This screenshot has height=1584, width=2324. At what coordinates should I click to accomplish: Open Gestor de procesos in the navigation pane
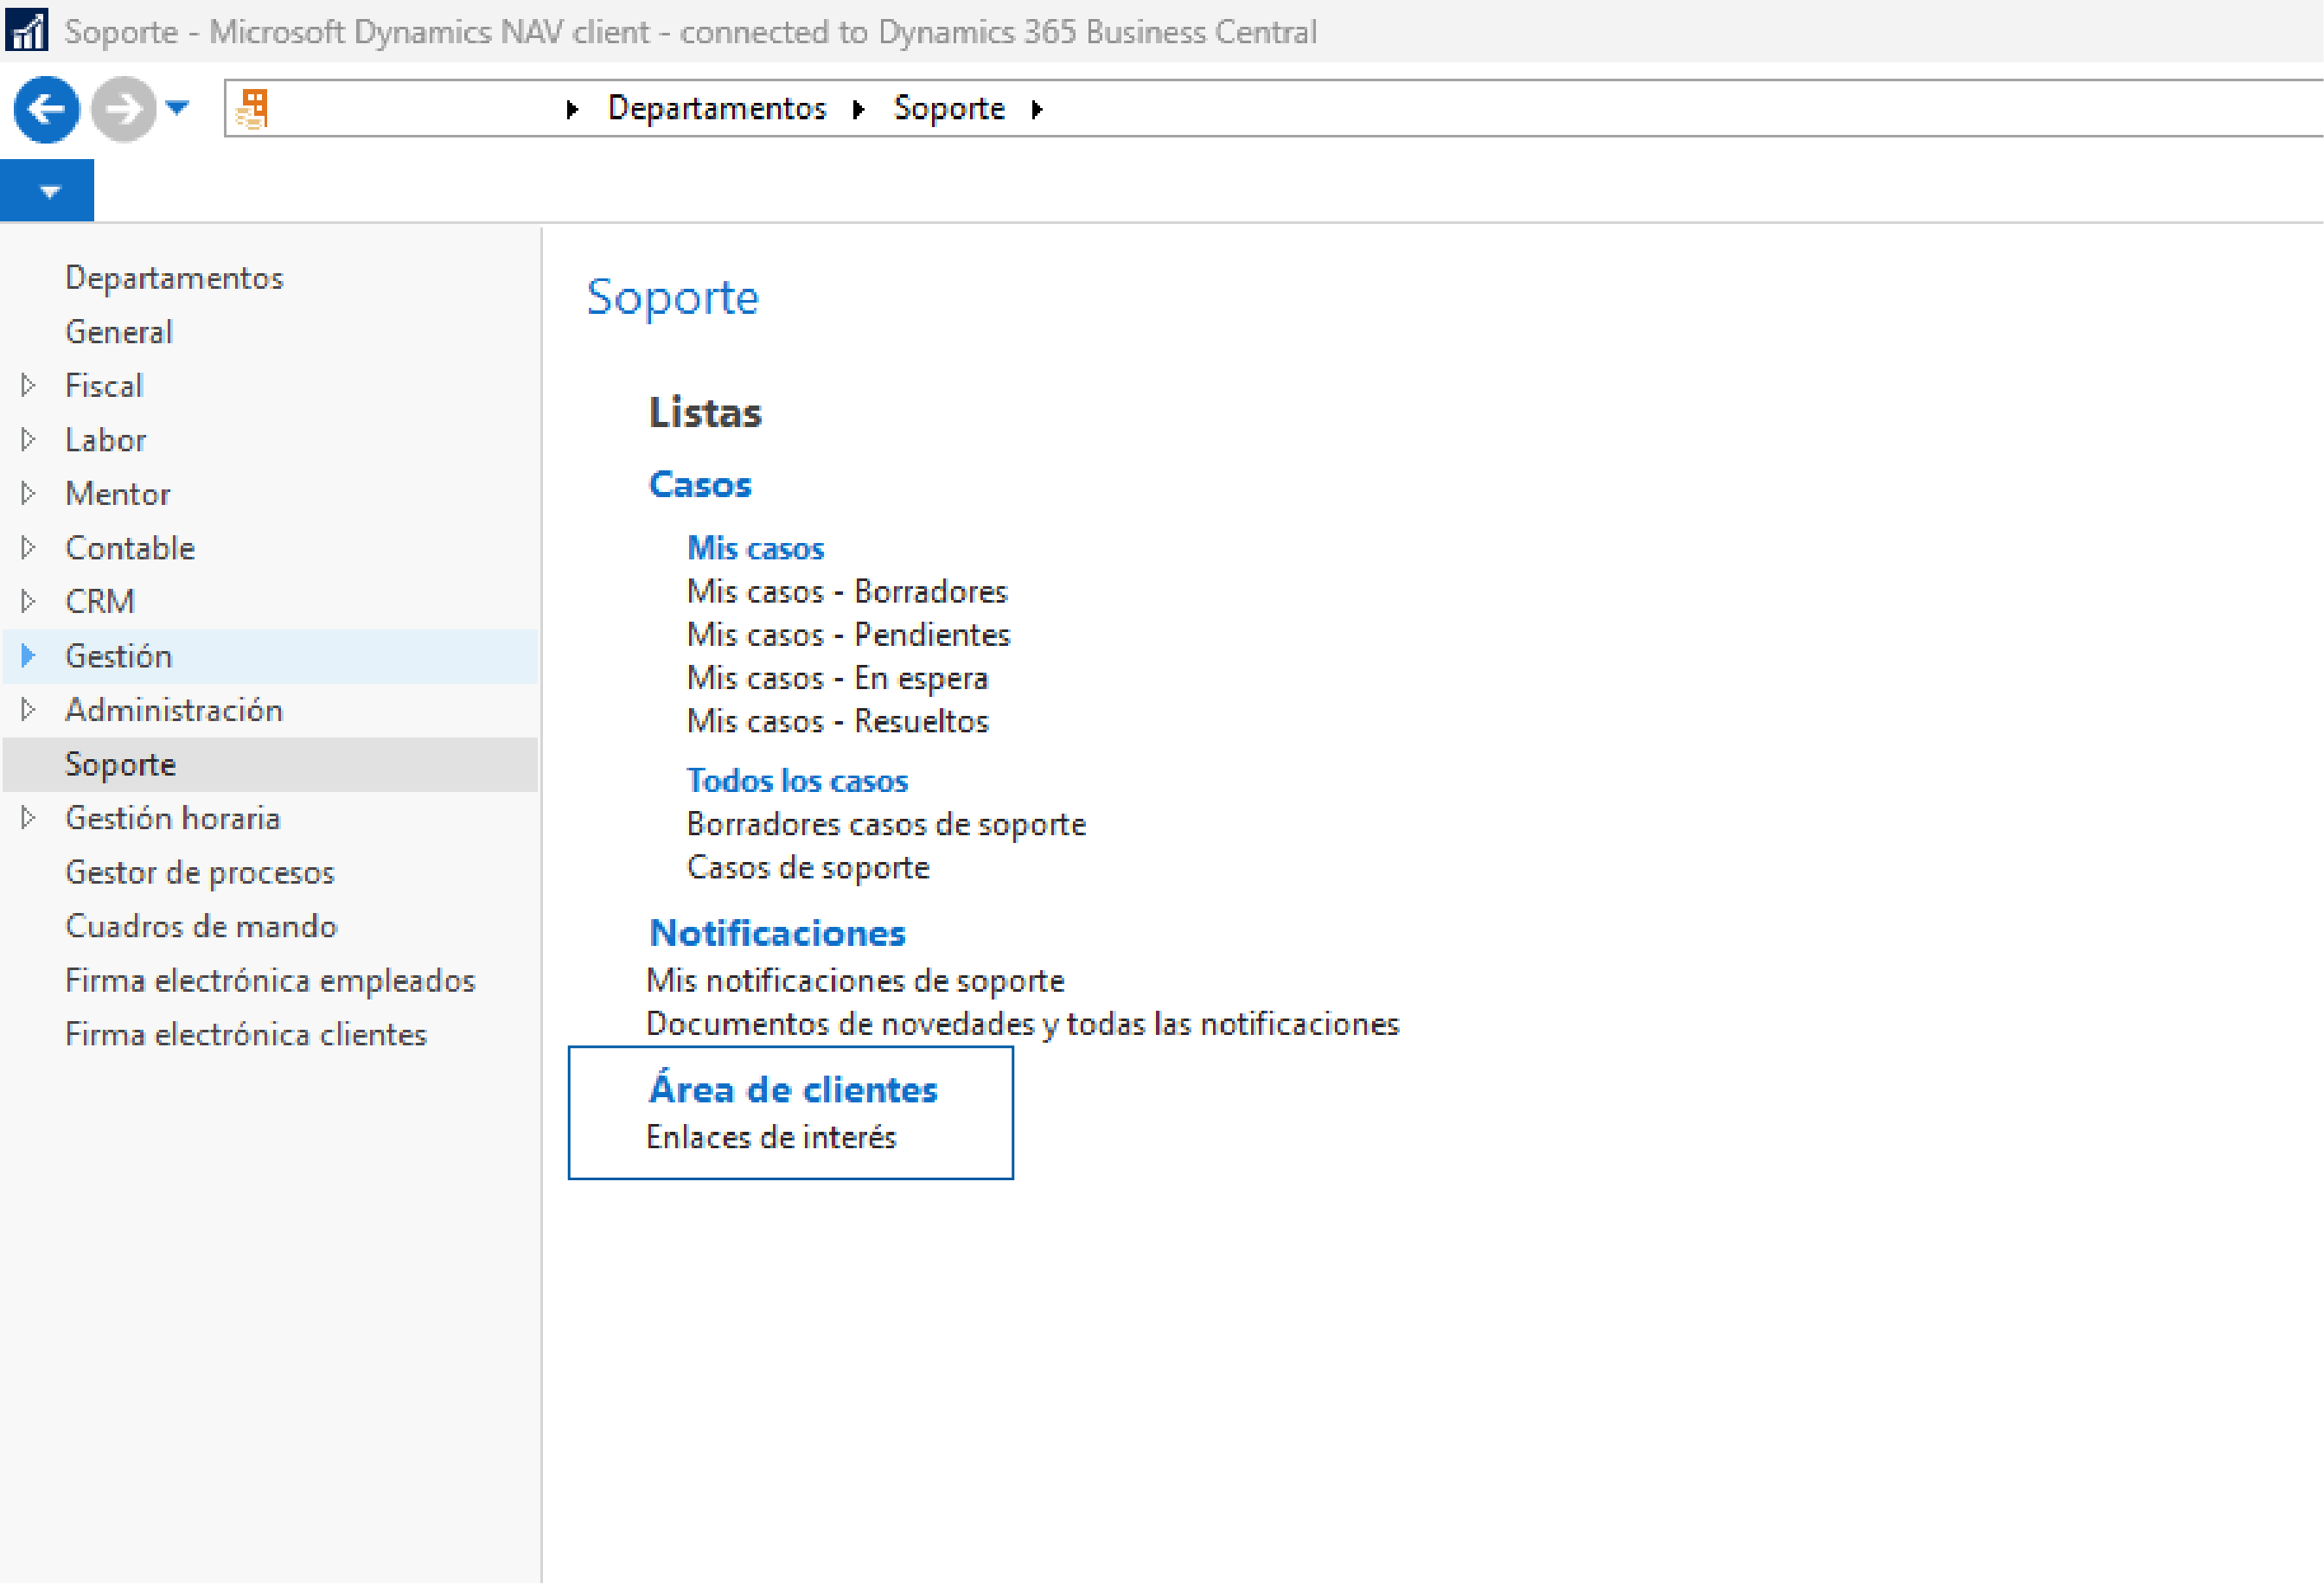tap(200, 872)
